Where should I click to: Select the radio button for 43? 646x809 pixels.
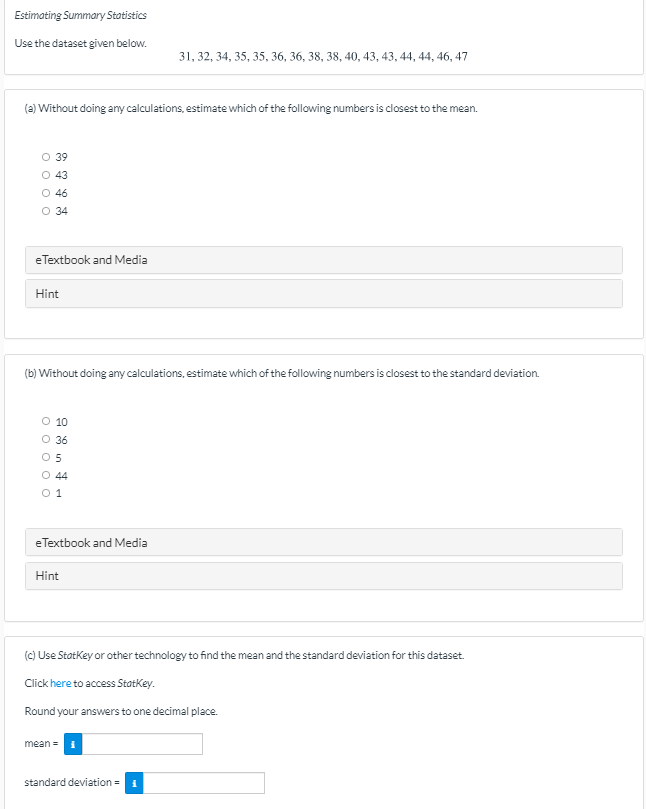(46, 174)
